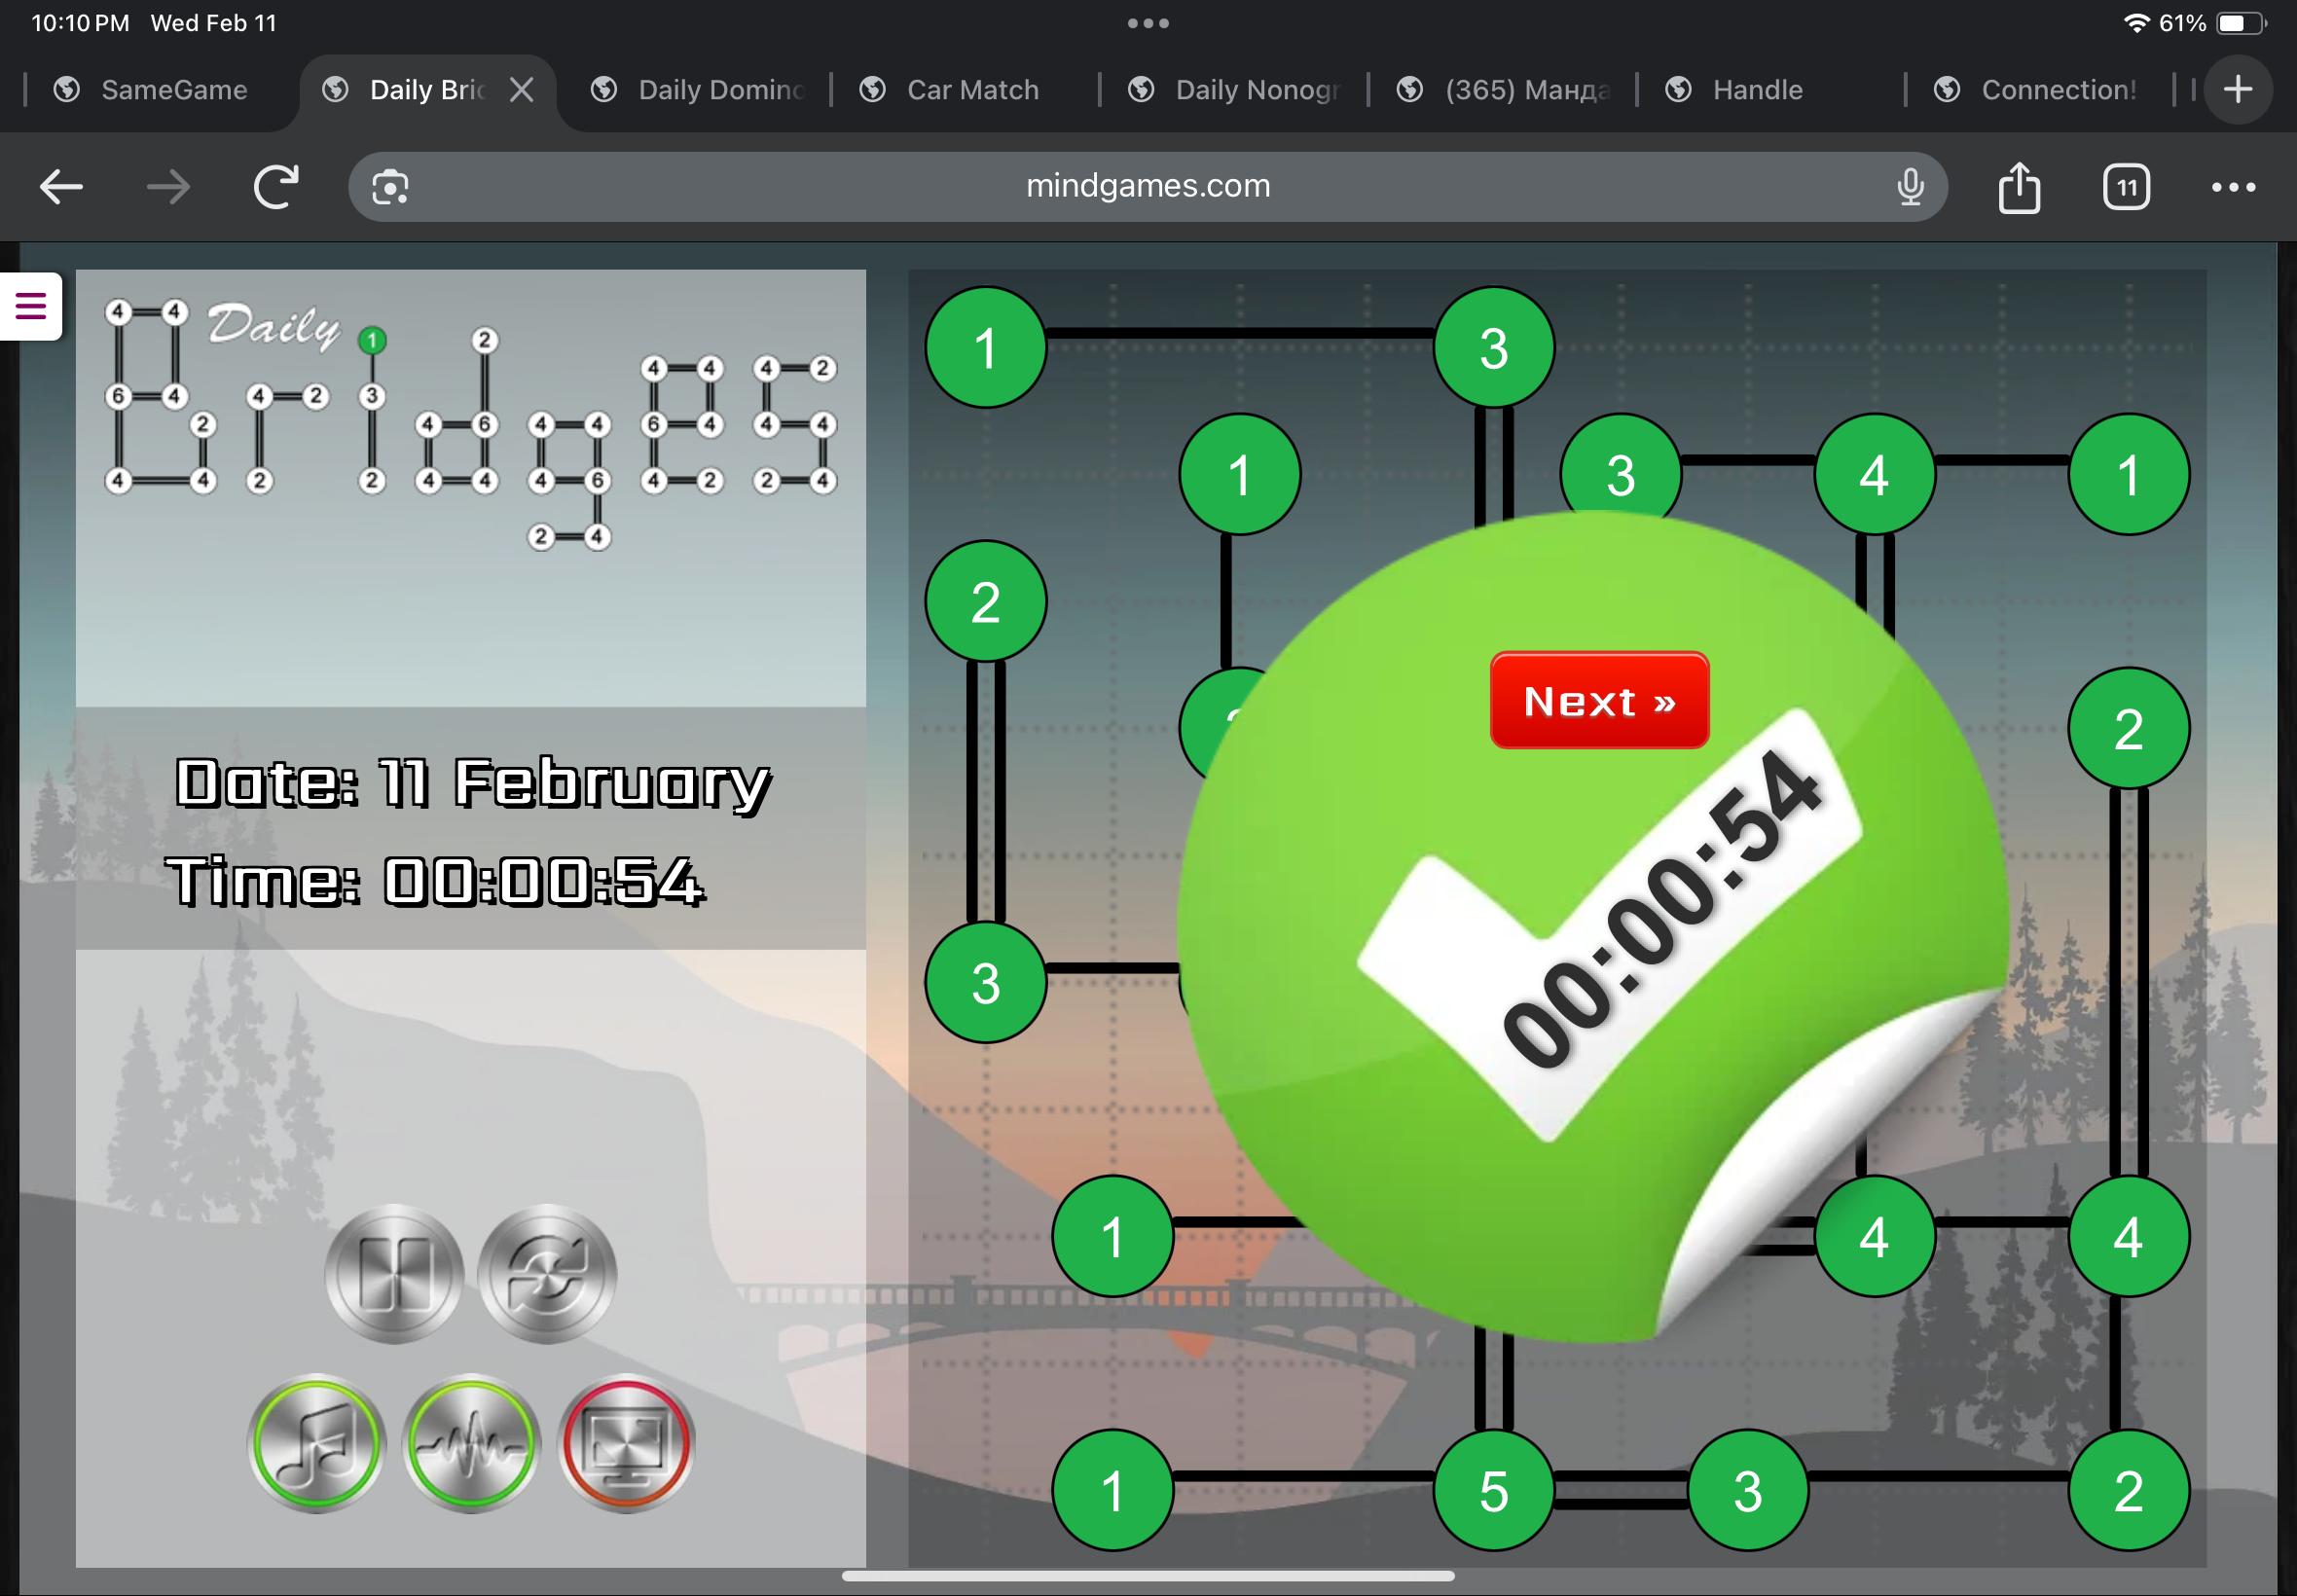Image resolution: width=2297 pixels, height=1596 pixels.
Task: Tap the camera lens search icon
Action: click(390, 187)
